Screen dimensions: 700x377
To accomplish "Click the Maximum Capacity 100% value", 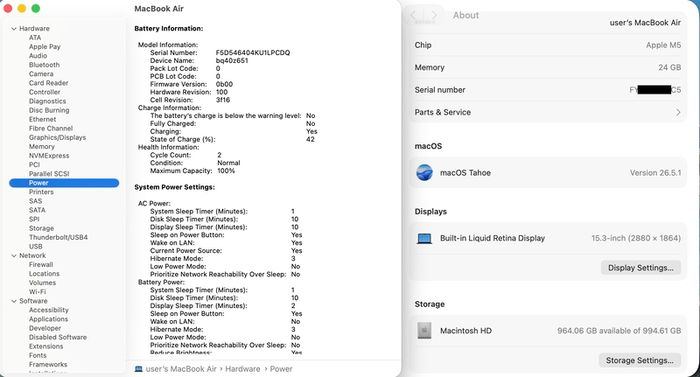I will [x=226, y=171].
